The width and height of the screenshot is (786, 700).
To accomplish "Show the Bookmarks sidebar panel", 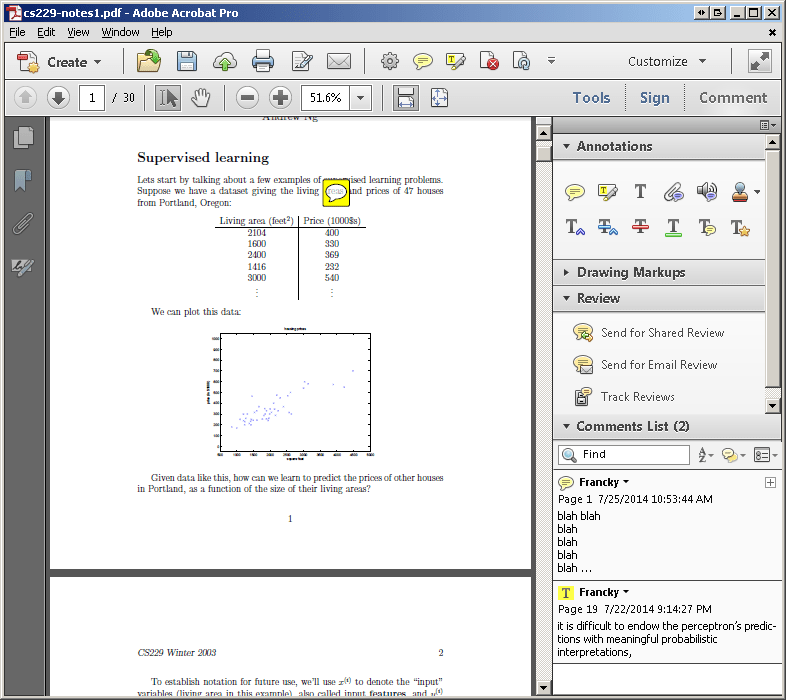I will coord(23,180).
